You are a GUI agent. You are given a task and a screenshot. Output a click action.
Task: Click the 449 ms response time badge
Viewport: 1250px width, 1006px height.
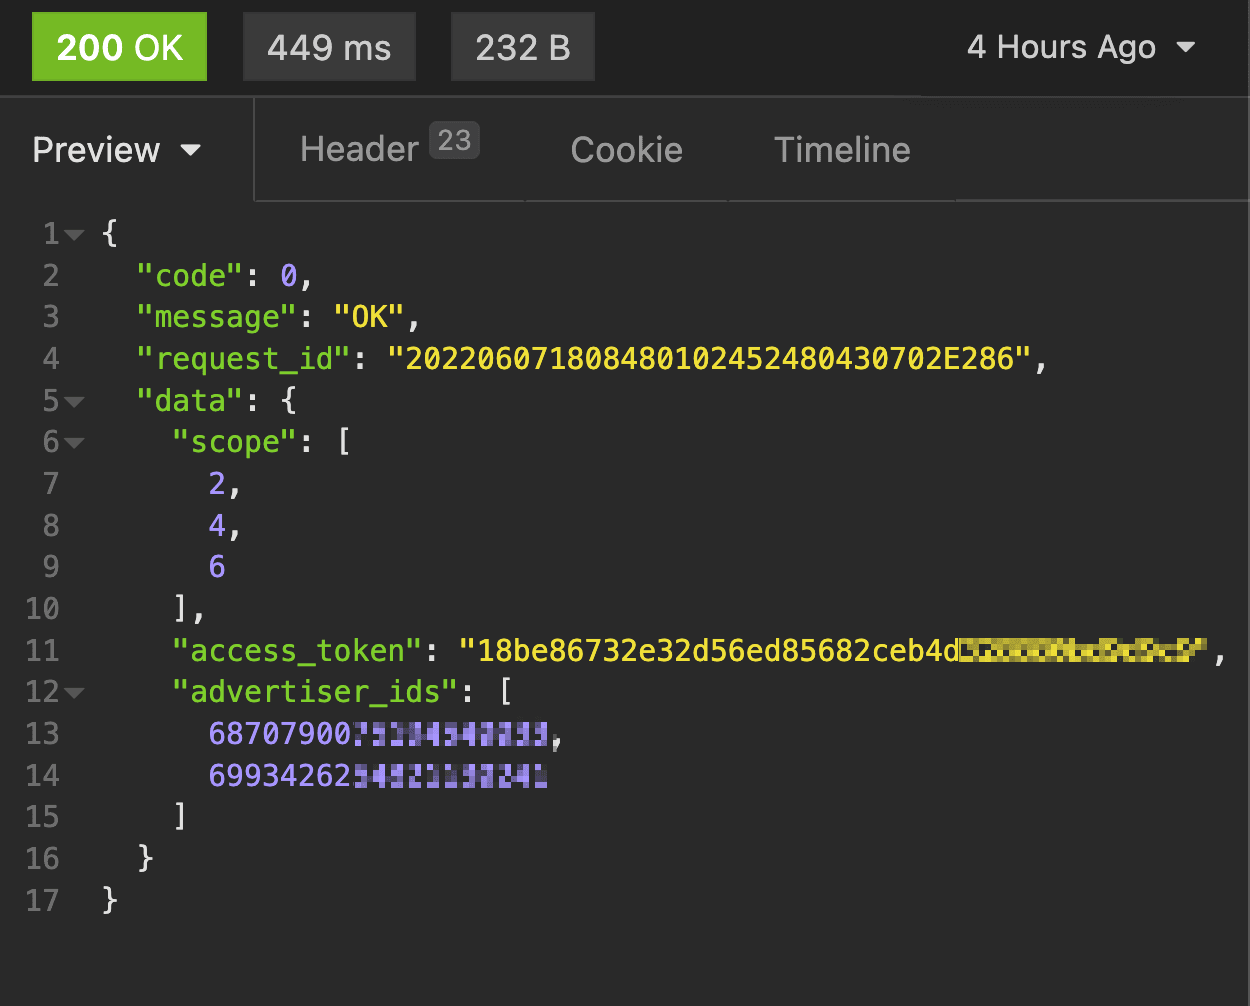pos(329,47)
